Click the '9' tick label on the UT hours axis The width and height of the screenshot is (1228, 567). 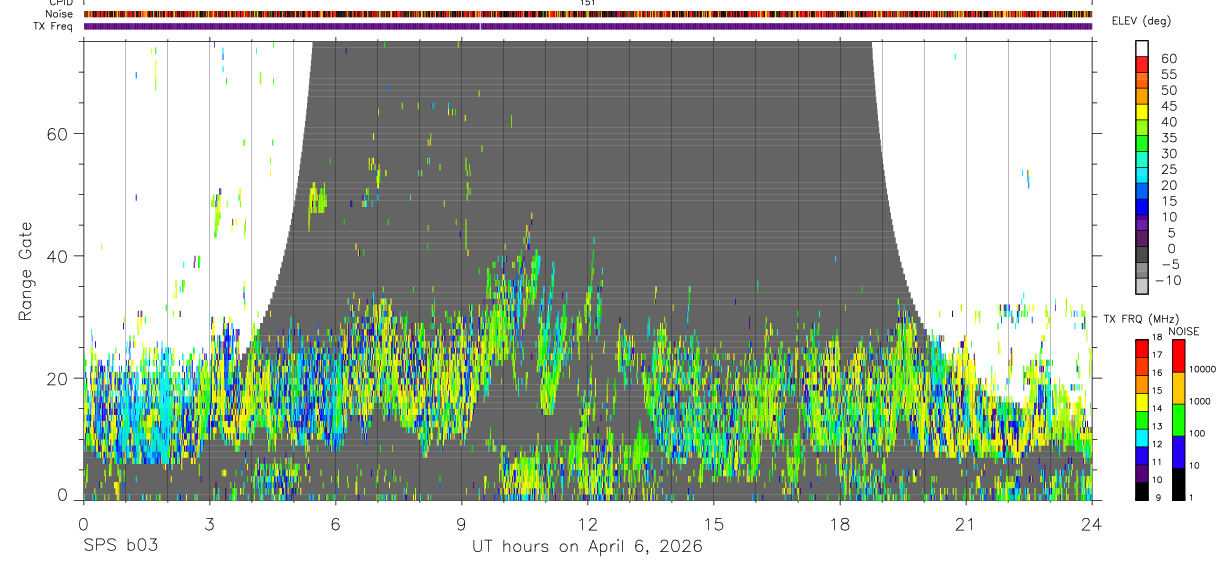(x=461, y=524)
